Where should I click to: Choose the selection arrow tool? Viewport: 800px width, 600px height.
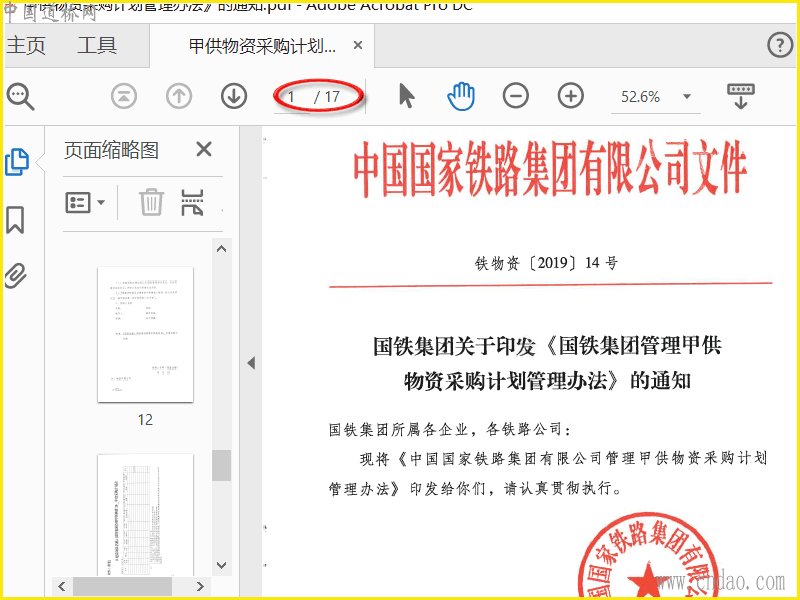click(x=406, y=96)
